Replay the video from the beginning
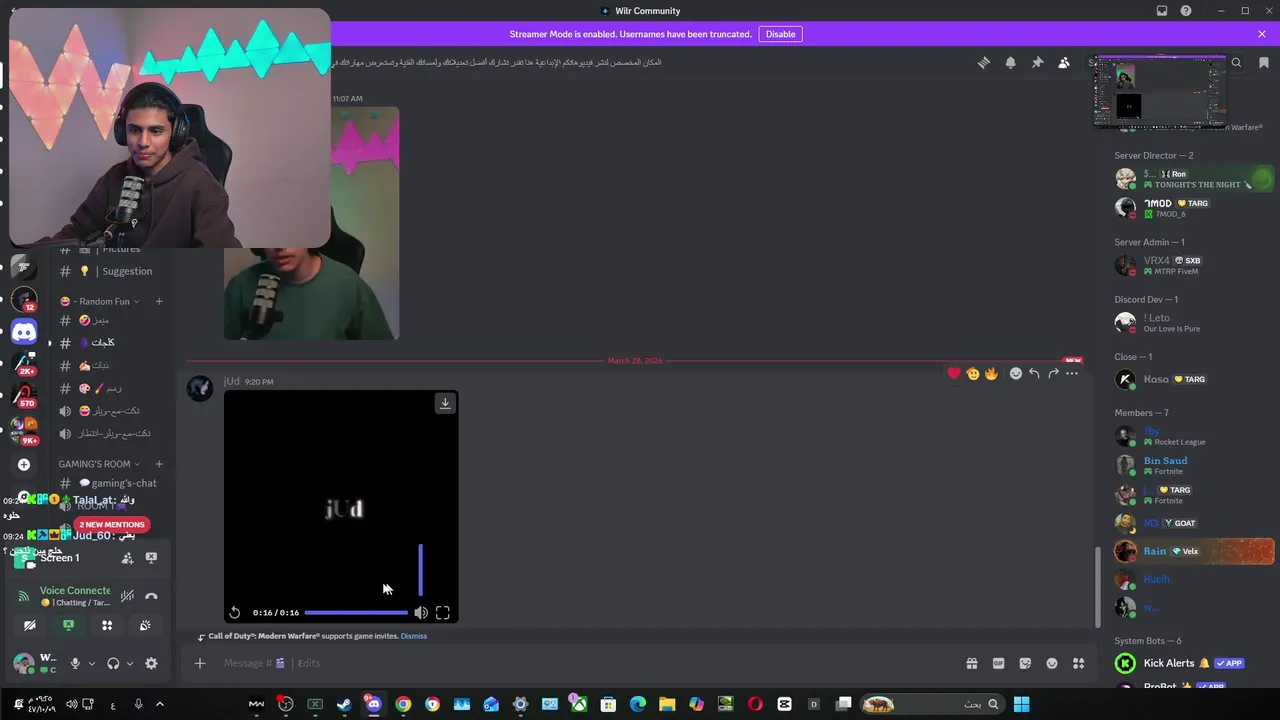1280x720 pixels. (x=235, y=613)
